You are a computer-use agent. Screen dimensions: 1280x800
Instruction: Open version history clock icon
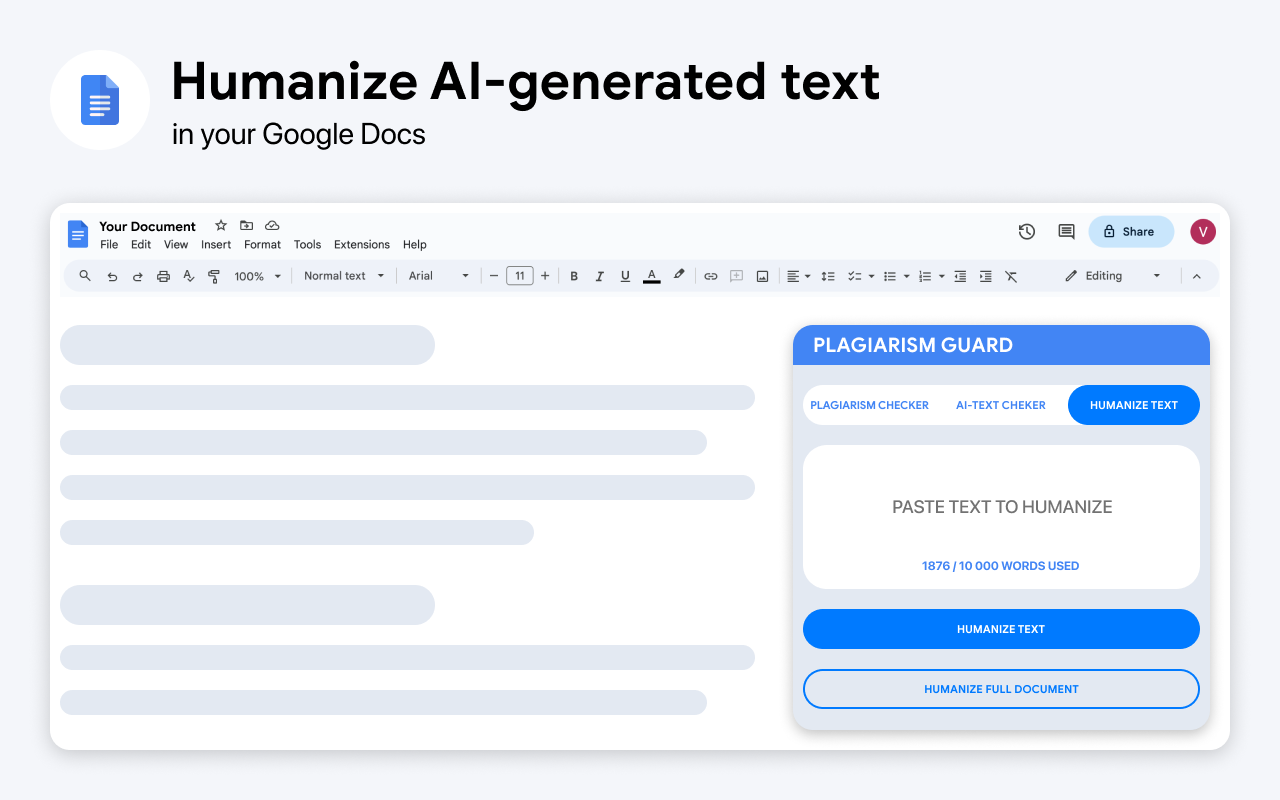(x=1027, y=232)
